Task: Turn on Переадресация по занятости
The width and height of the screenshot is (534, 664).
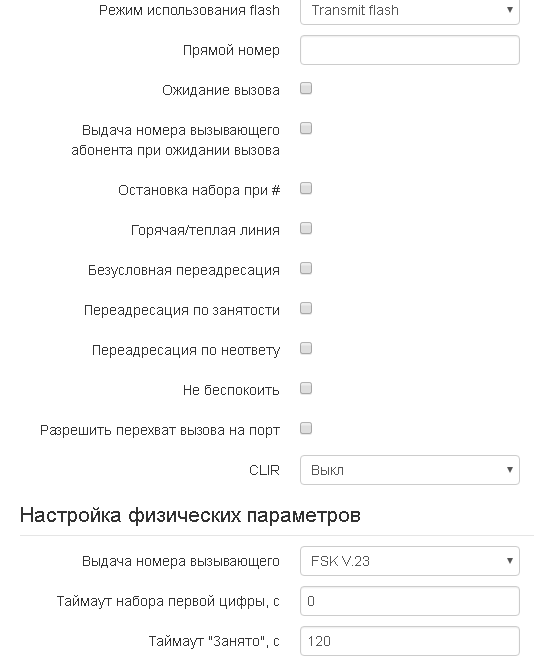Action: pos(306,308)
